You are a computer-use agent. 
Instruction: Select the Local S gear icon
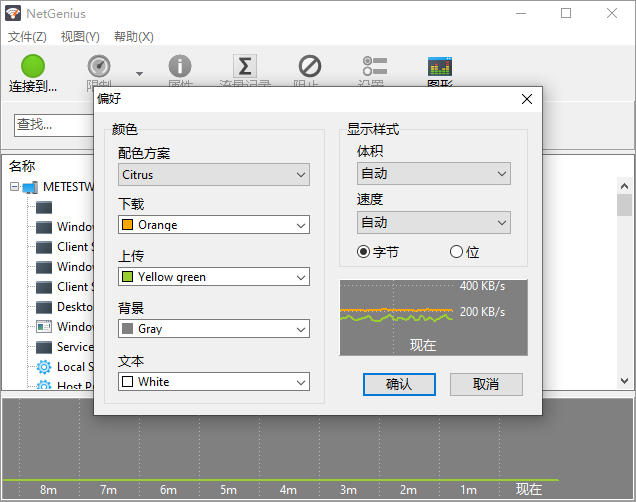click(44, 367)
